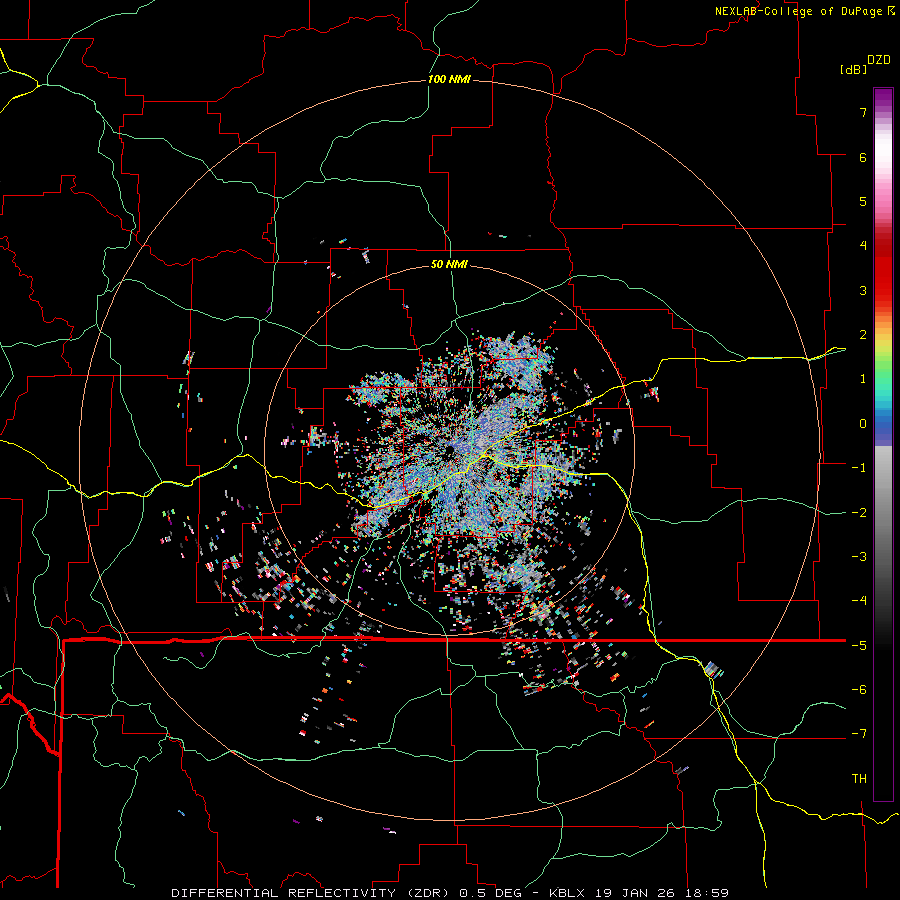This screenshot has width=900, height=900.
Task: Click the radar site center dark spot
Action: (x=450, y=450)
